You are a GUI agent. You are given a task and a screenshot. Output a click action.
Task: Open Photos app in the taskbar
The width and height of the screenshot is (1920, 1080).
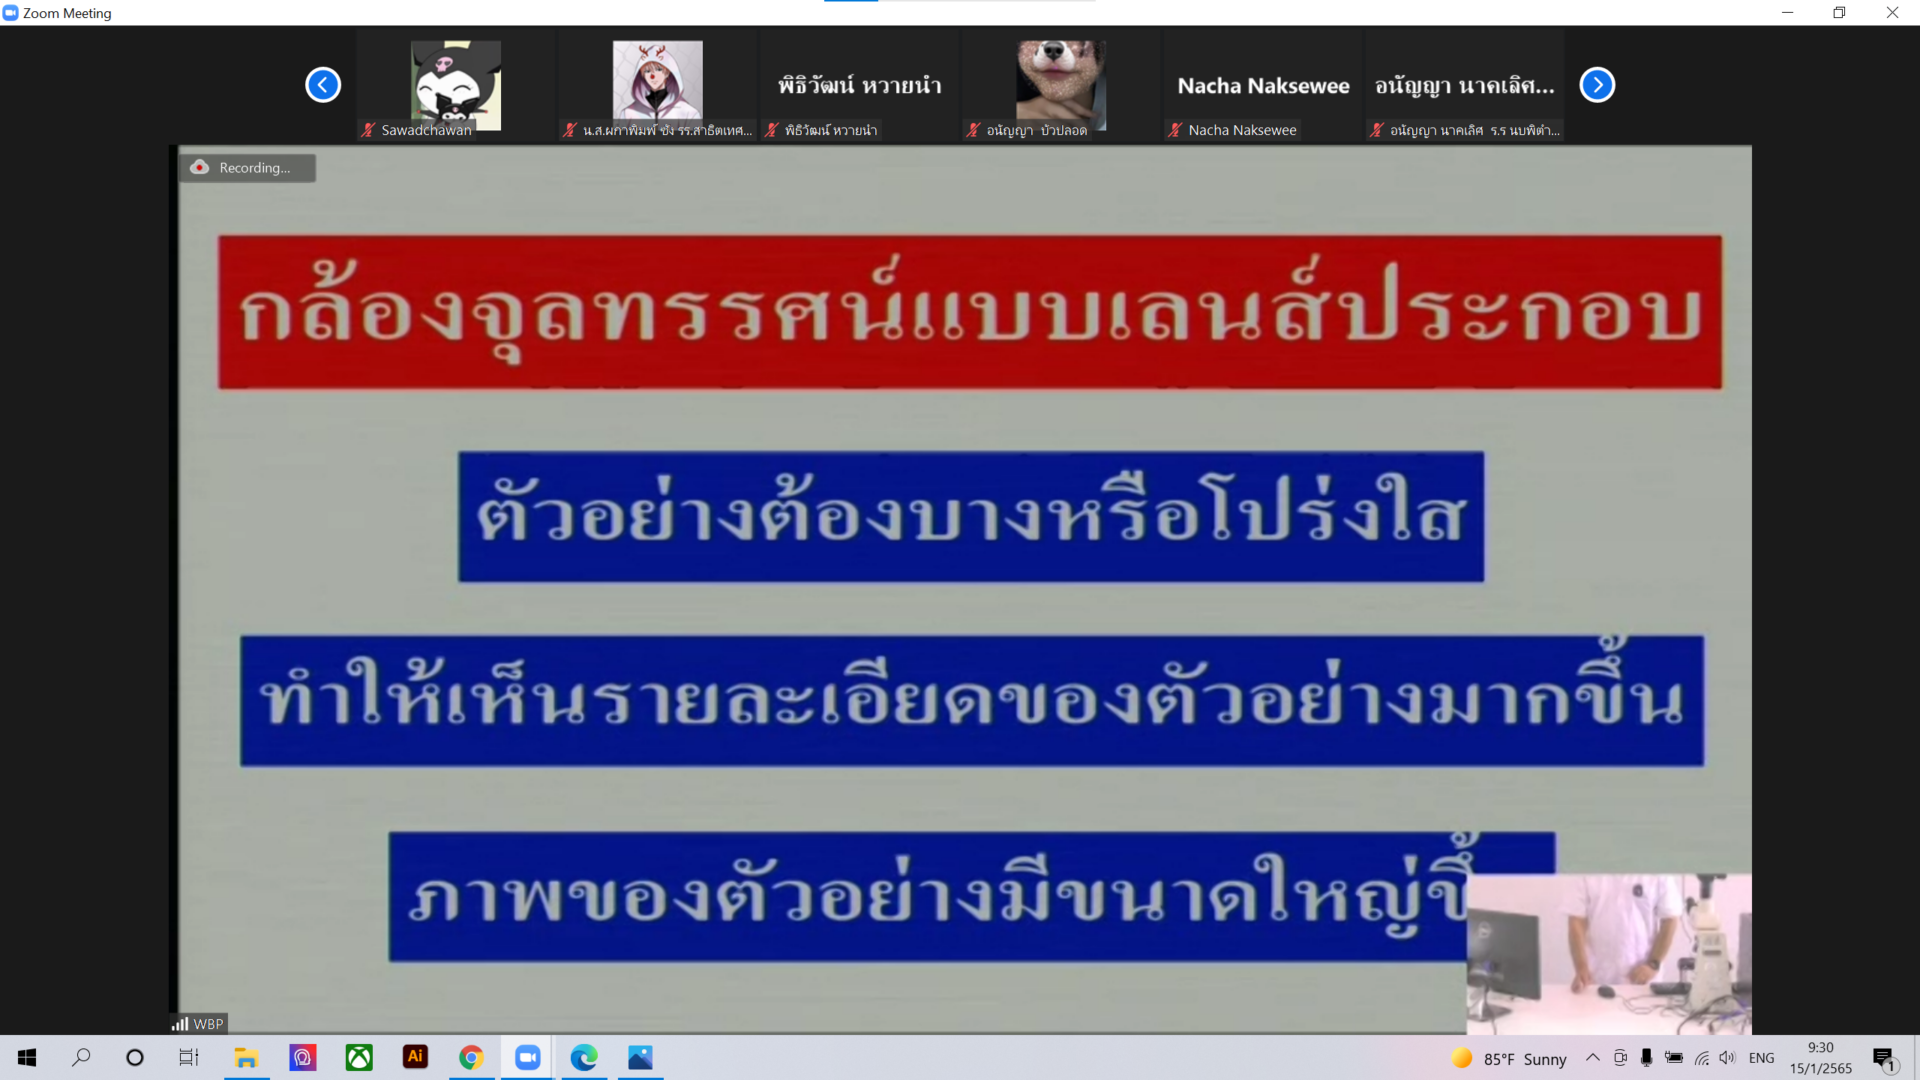click(x=640, y=1057)
